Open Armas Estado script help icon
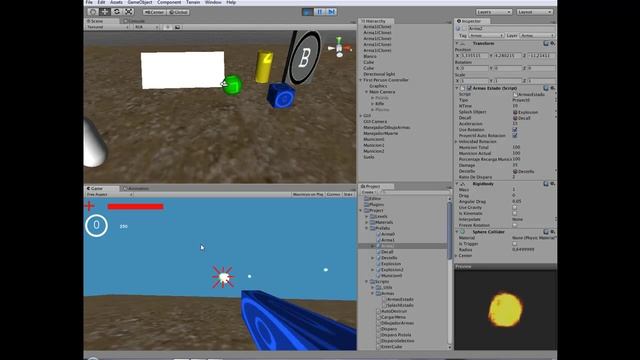The width and height of the screenshot is (640, 360). click(546, 88)
